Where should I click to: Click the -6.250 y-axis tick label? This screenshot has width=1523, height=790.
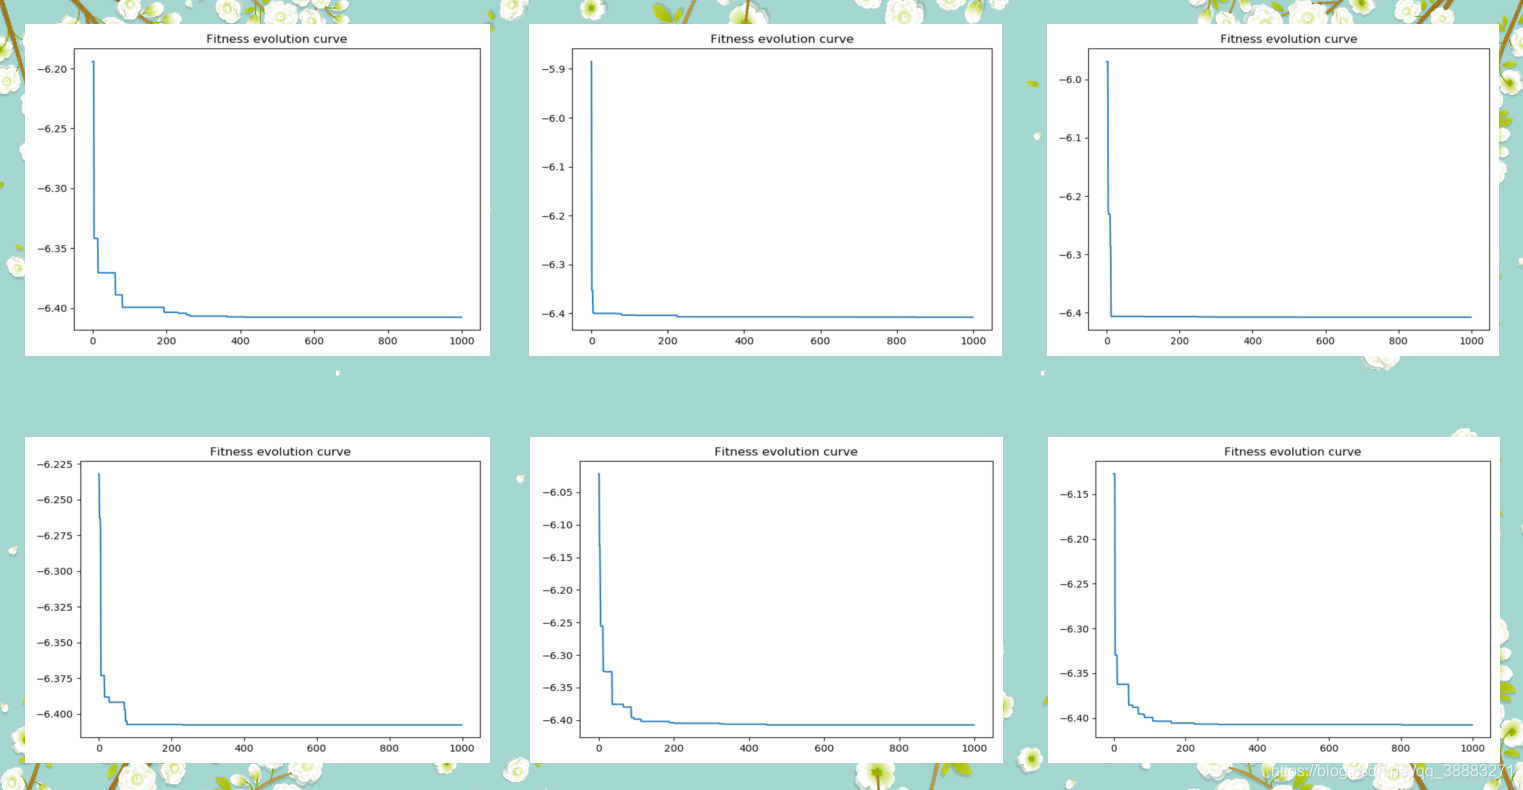click(x=54, y=500)
